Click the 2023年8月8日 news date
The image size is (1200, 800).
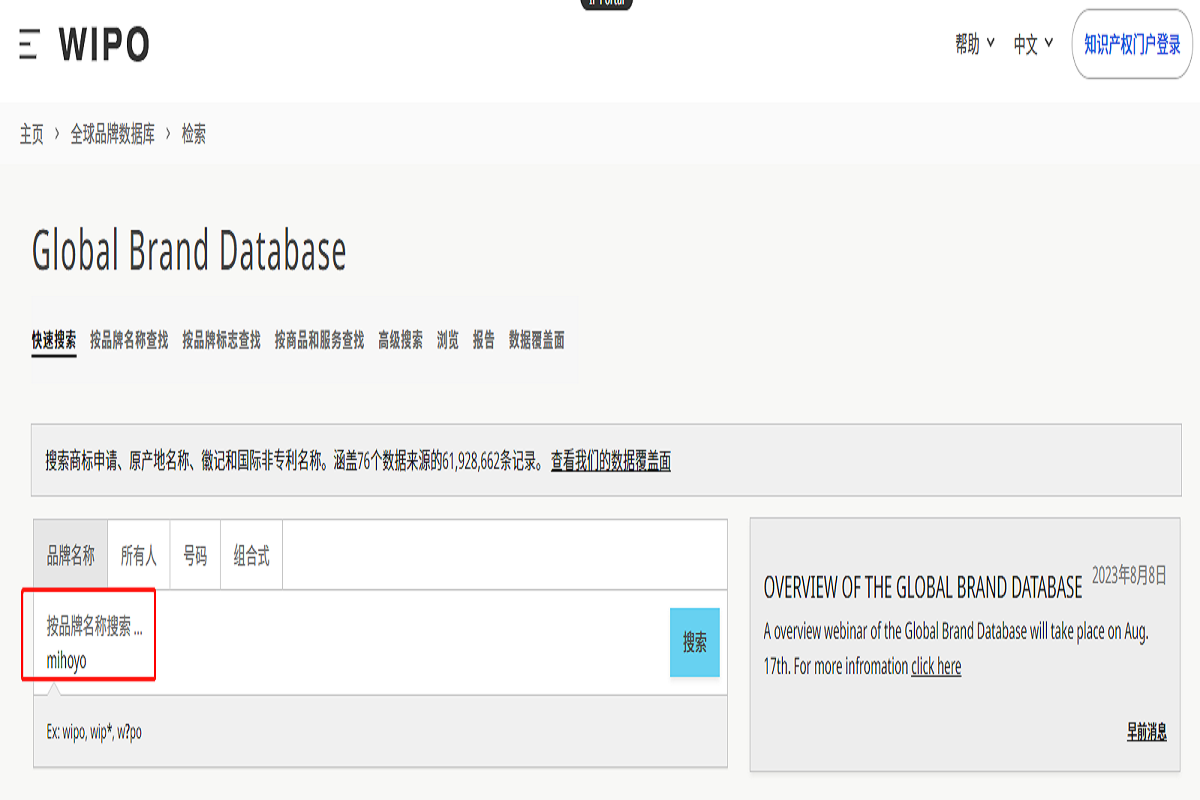1130,575
